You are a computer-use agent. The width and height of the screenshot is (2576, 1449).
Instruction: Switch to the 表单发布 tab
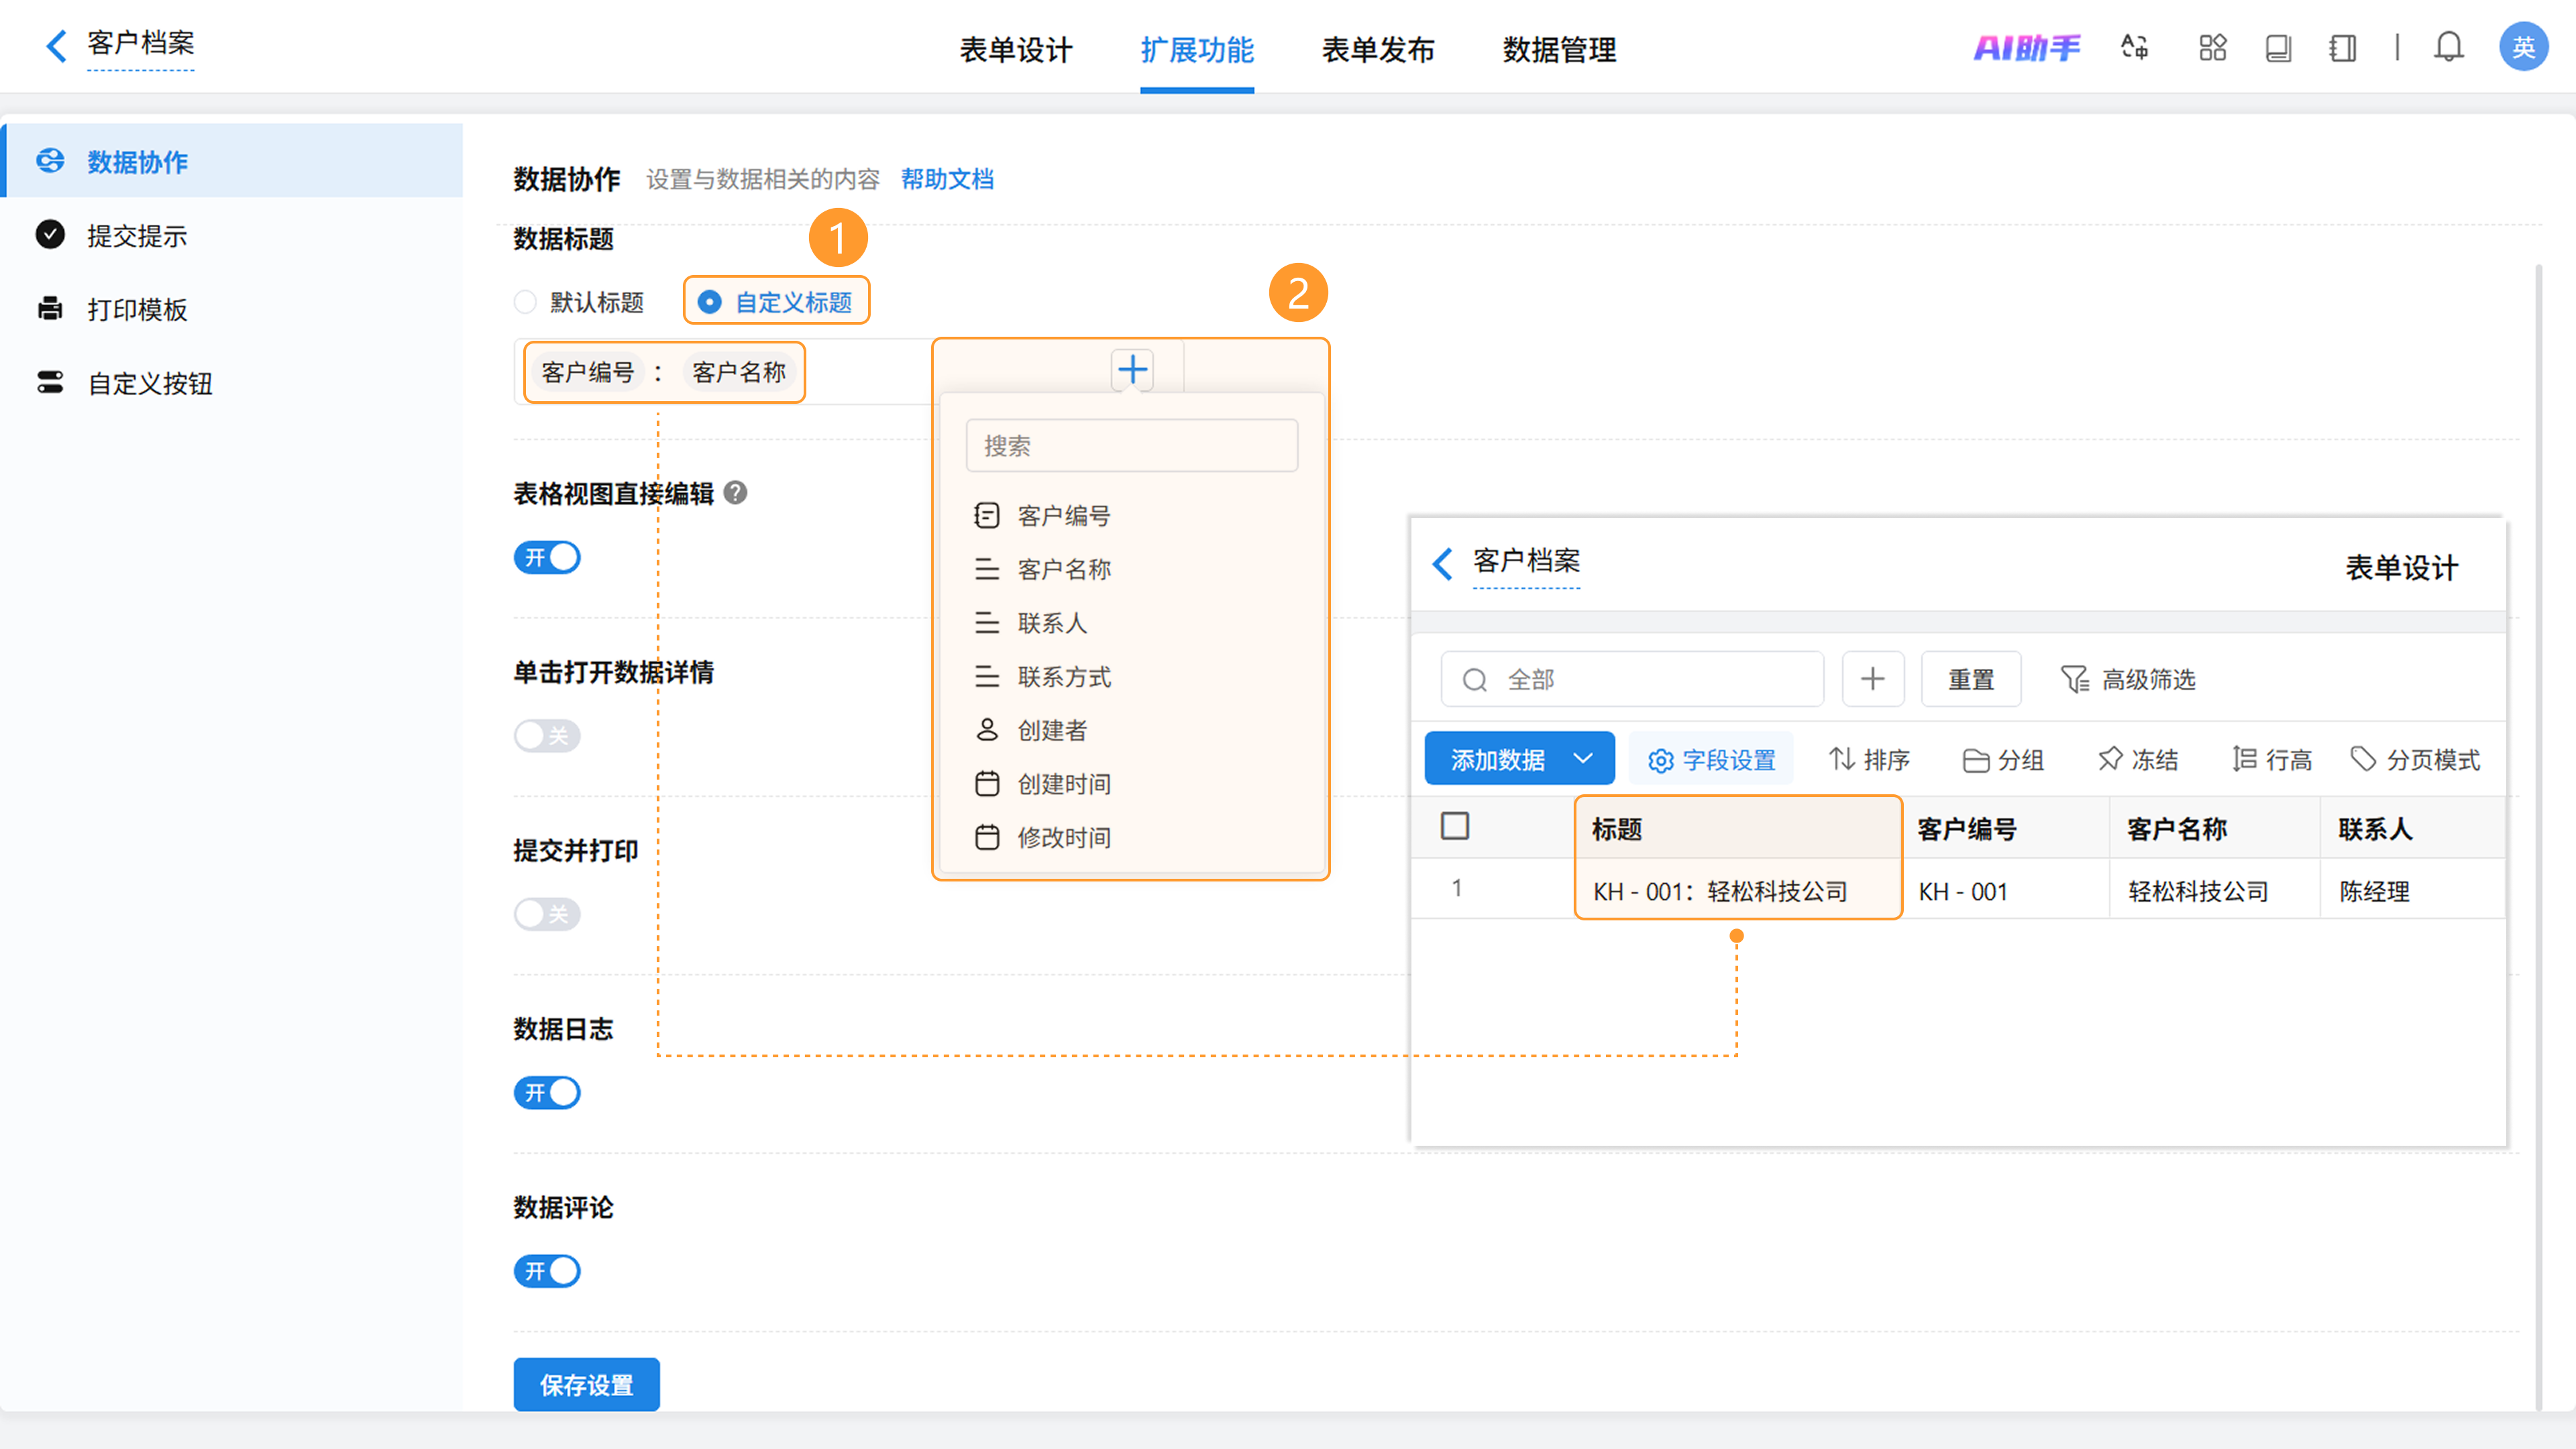pos(1378,49)
